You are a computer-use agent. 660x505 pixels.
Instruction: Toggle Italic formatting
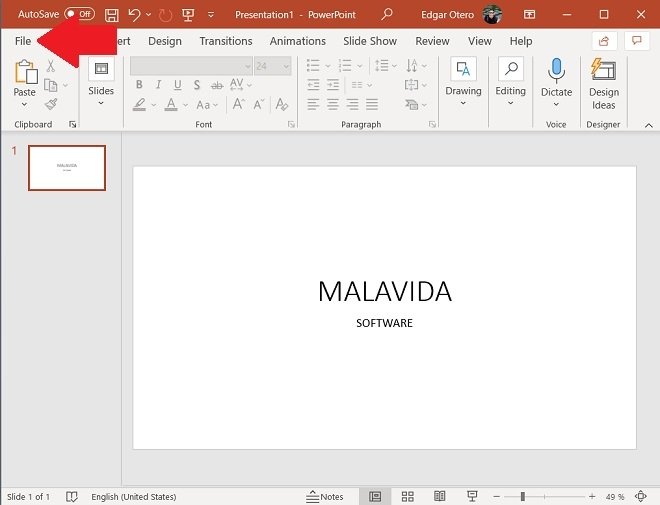coord(158,85)
